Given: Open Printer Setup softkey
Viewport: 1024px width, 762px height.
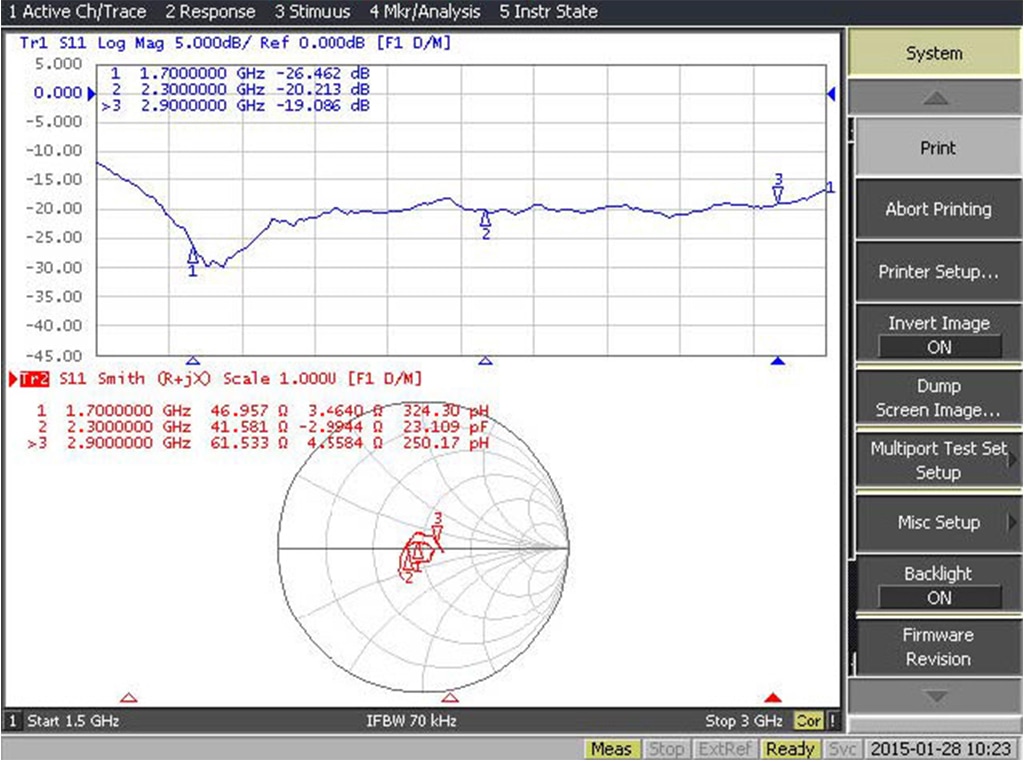Looking at the screenshot, I should click(938, 272).
